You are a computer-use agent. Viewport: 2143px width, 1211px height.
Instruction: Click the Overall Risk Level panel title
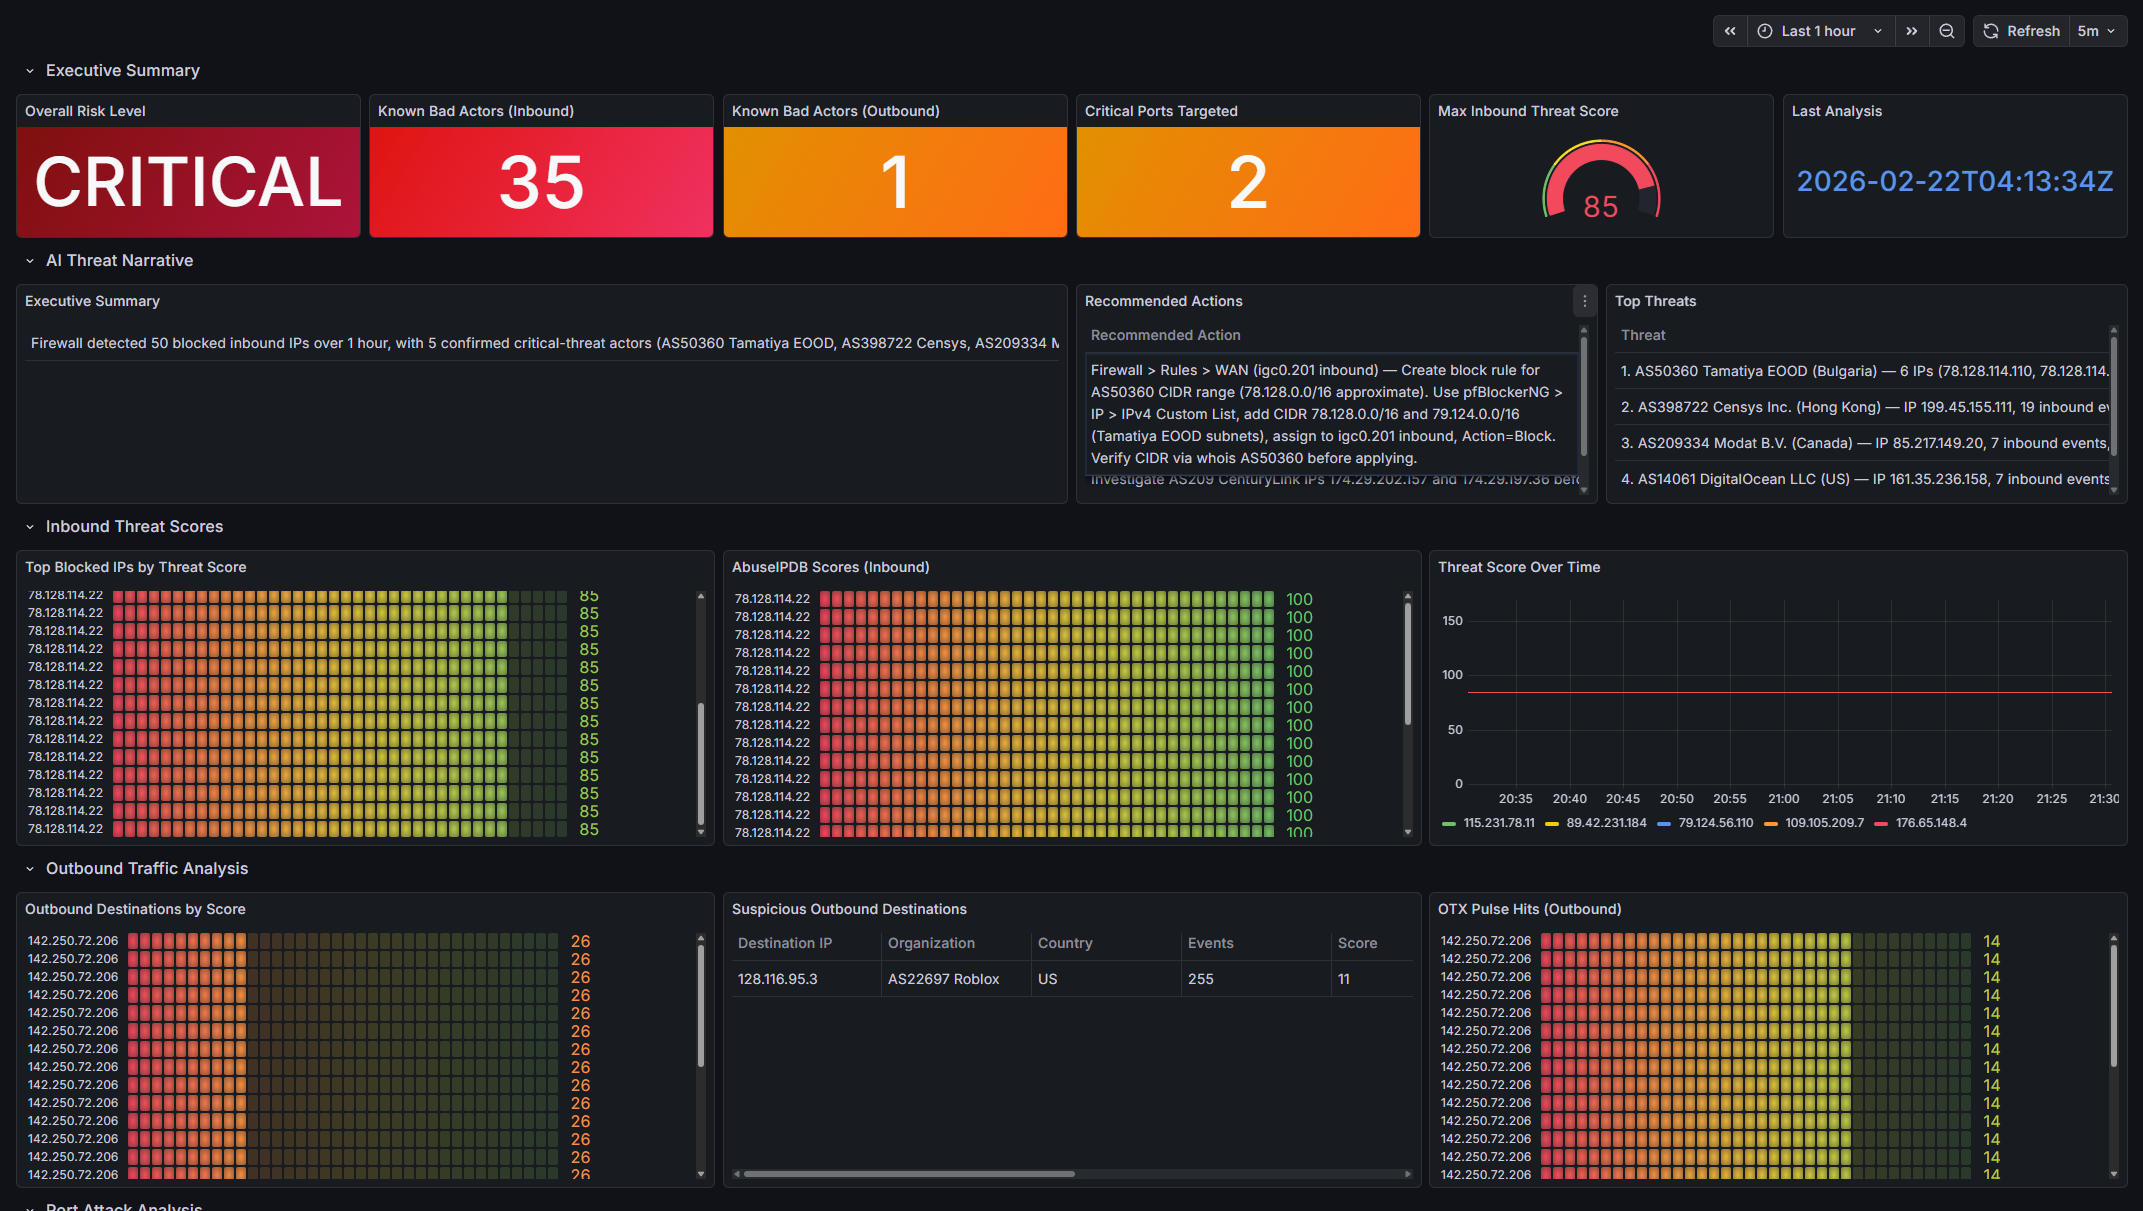85,111
